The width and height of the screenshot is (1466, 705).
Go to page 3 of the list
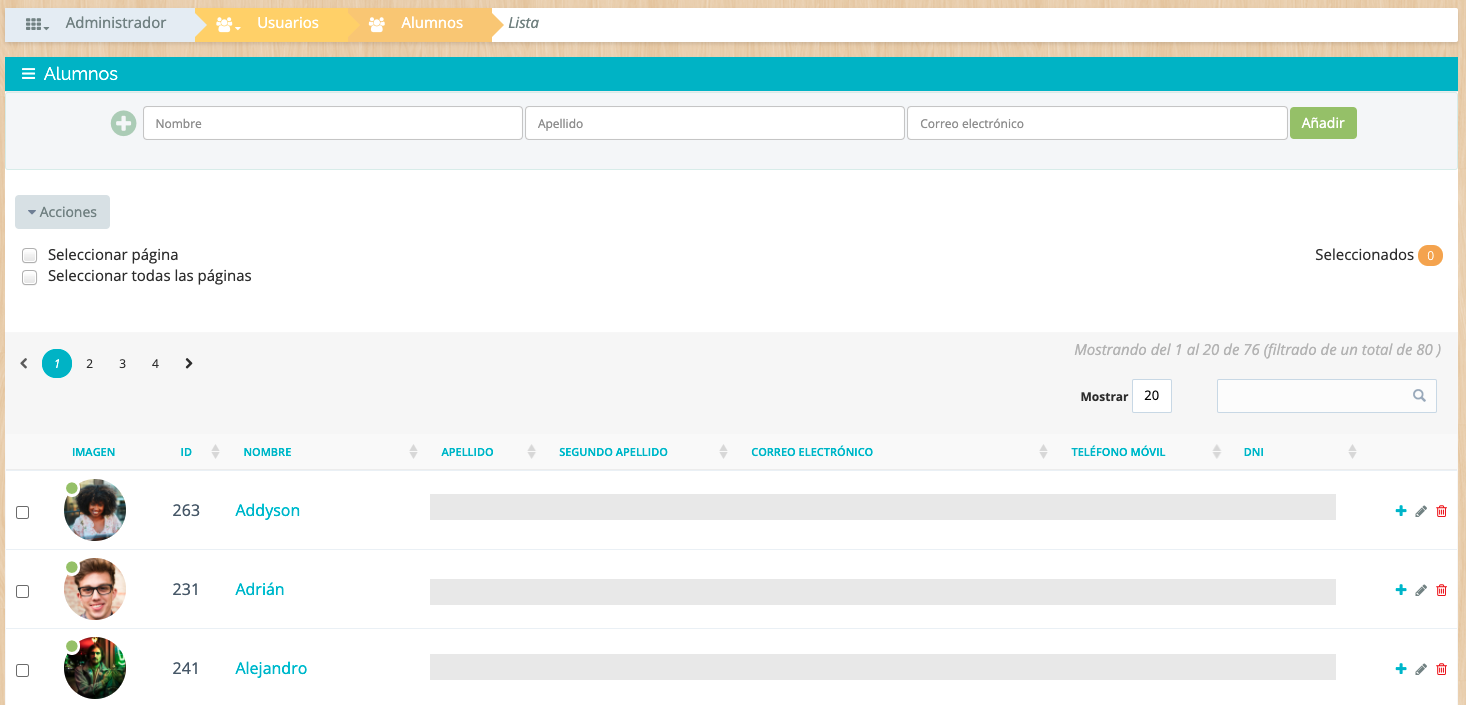click(122, 364)
